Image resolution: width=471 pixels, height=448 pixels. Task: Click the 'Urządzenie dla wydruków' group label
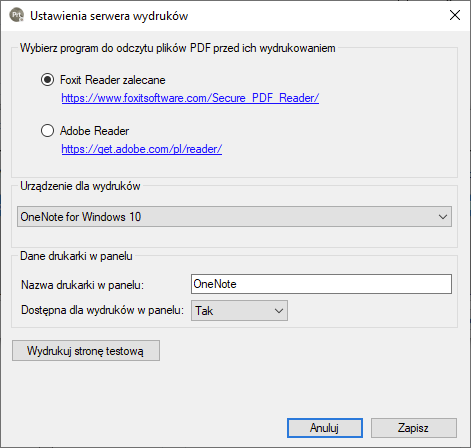pos(80,186)
